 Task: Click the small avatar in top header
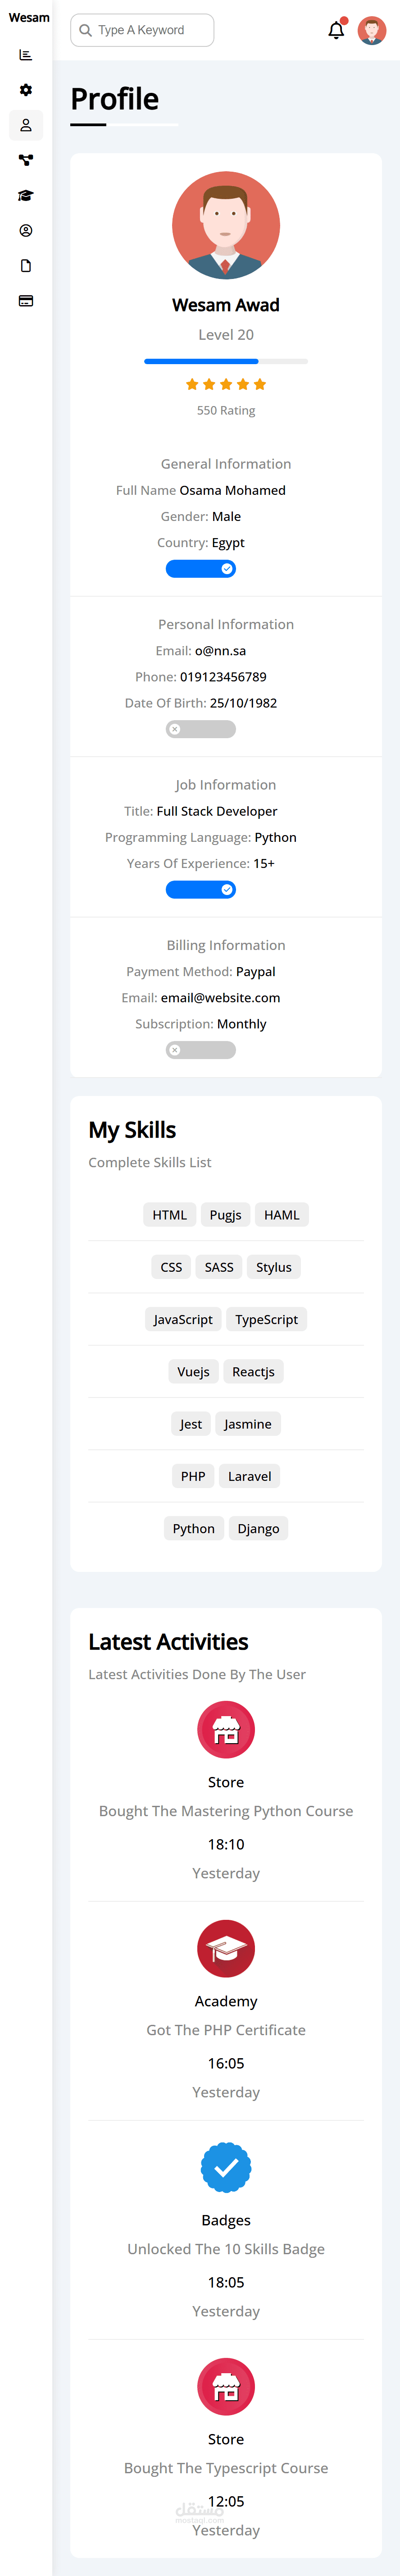point(372,31)
